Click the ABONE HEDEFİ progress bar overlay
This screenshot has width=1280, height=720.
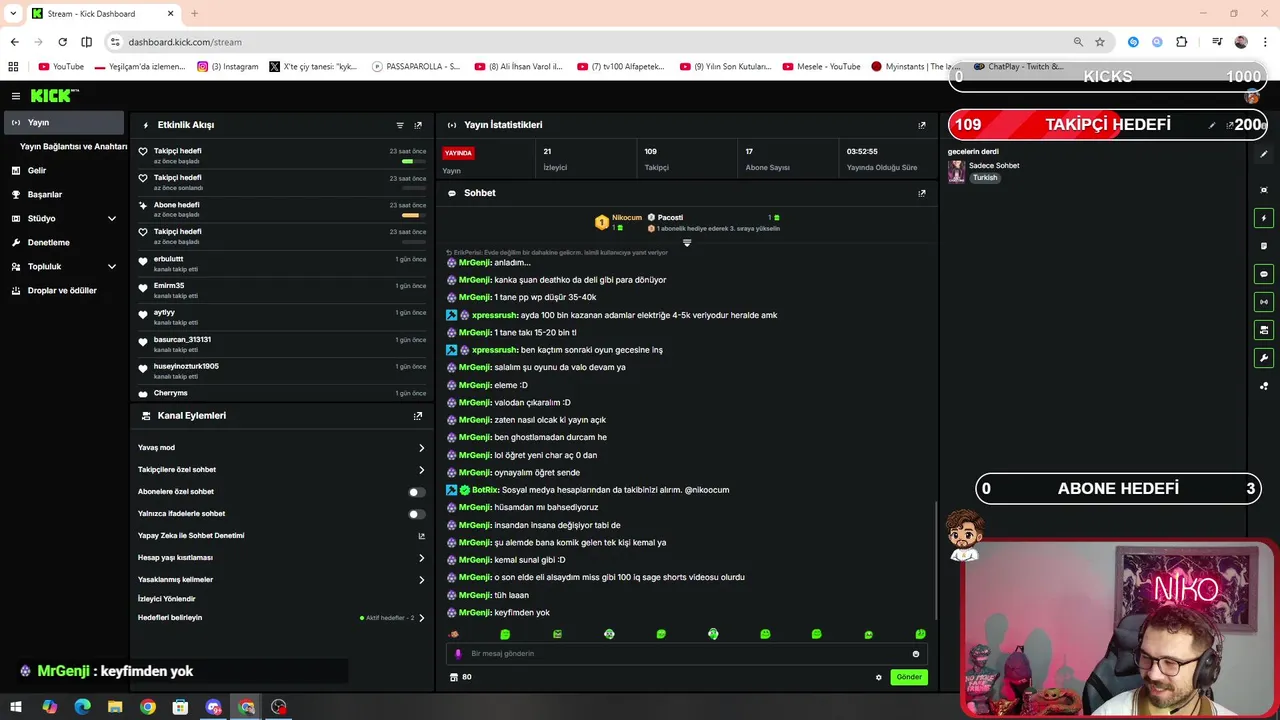click(x=1118, y=489)
